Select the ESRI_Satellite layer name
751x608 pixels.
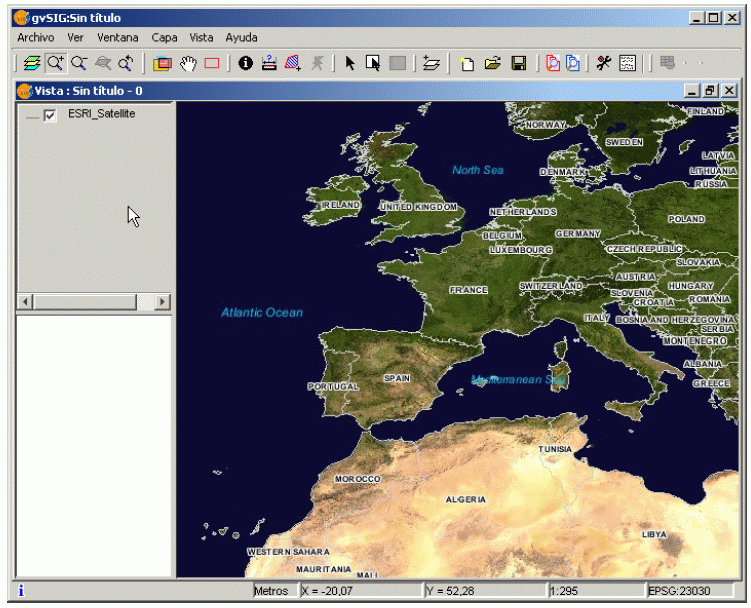(102, 114)
